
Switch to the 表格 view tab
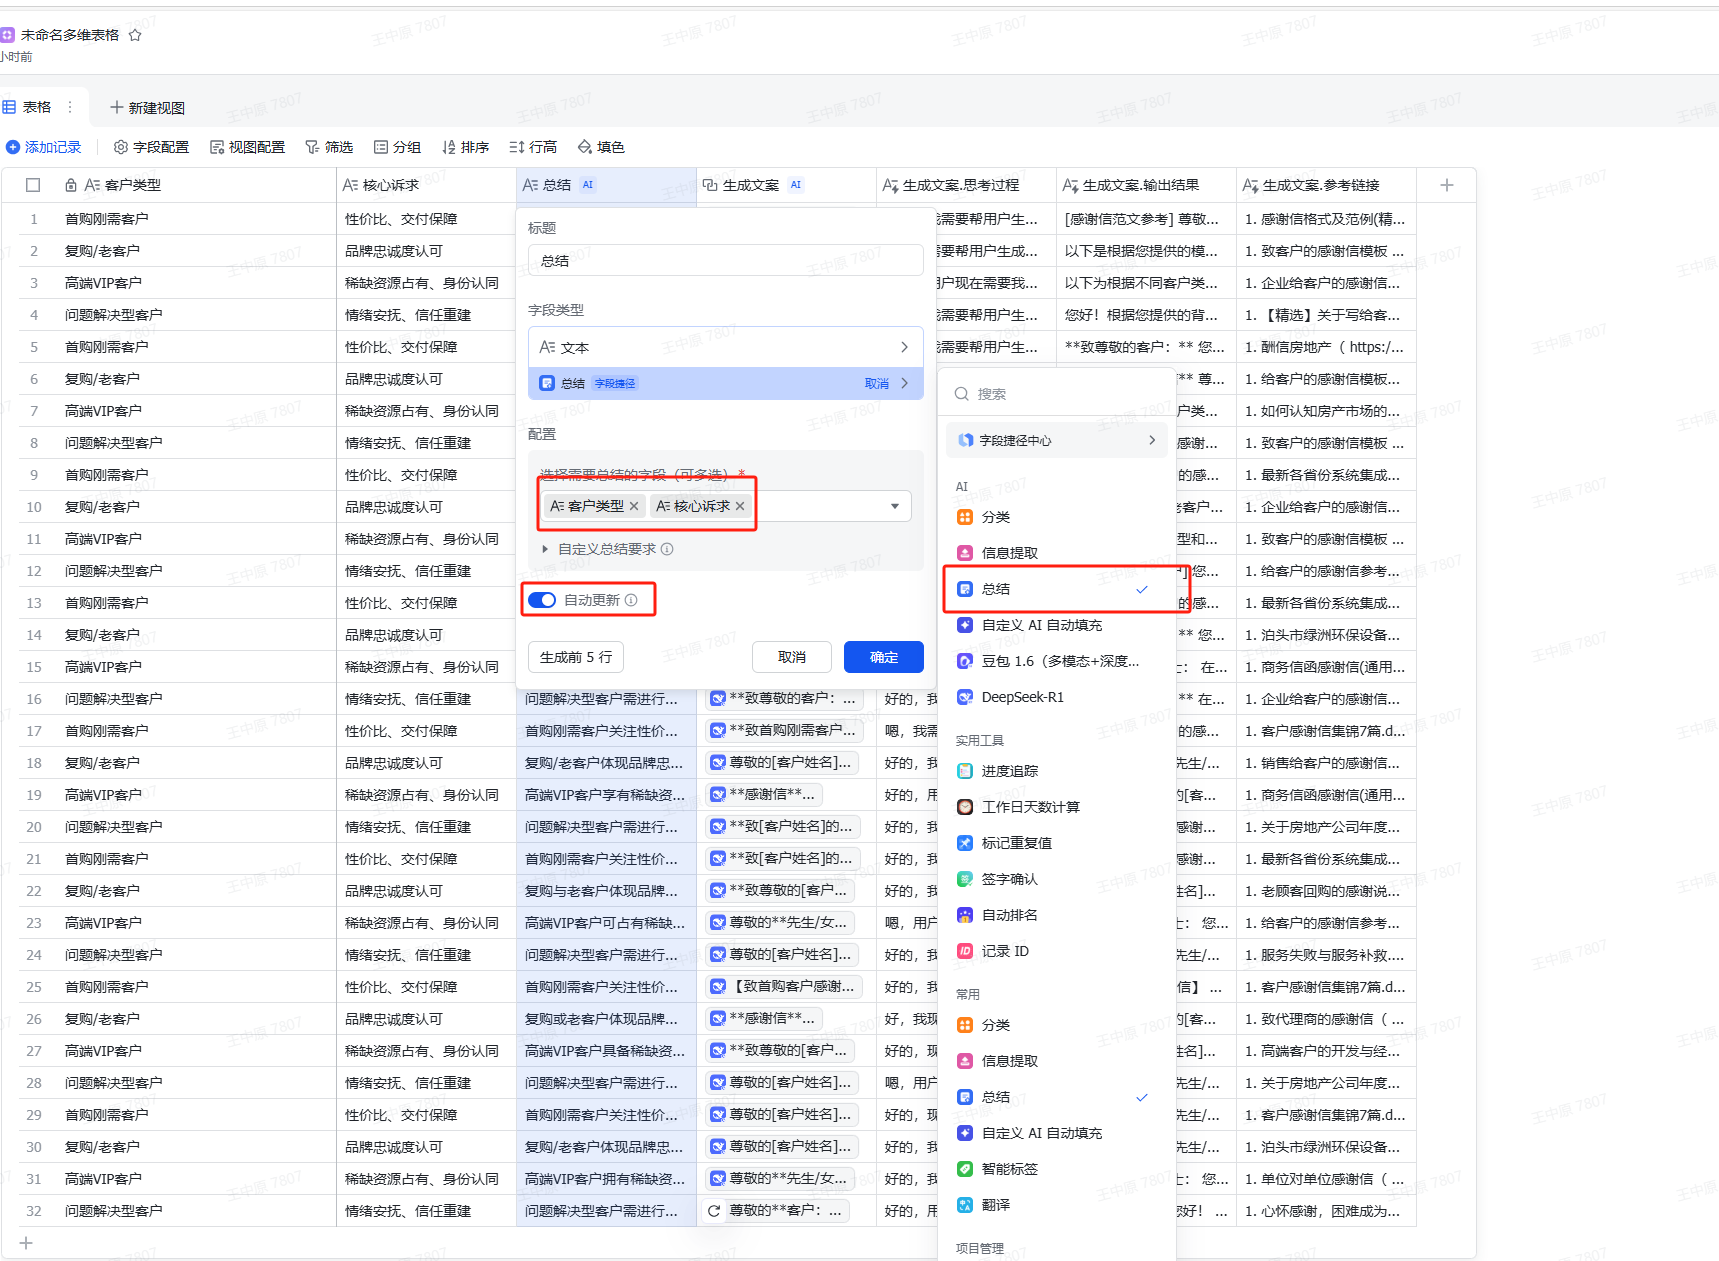click(28, 107)
